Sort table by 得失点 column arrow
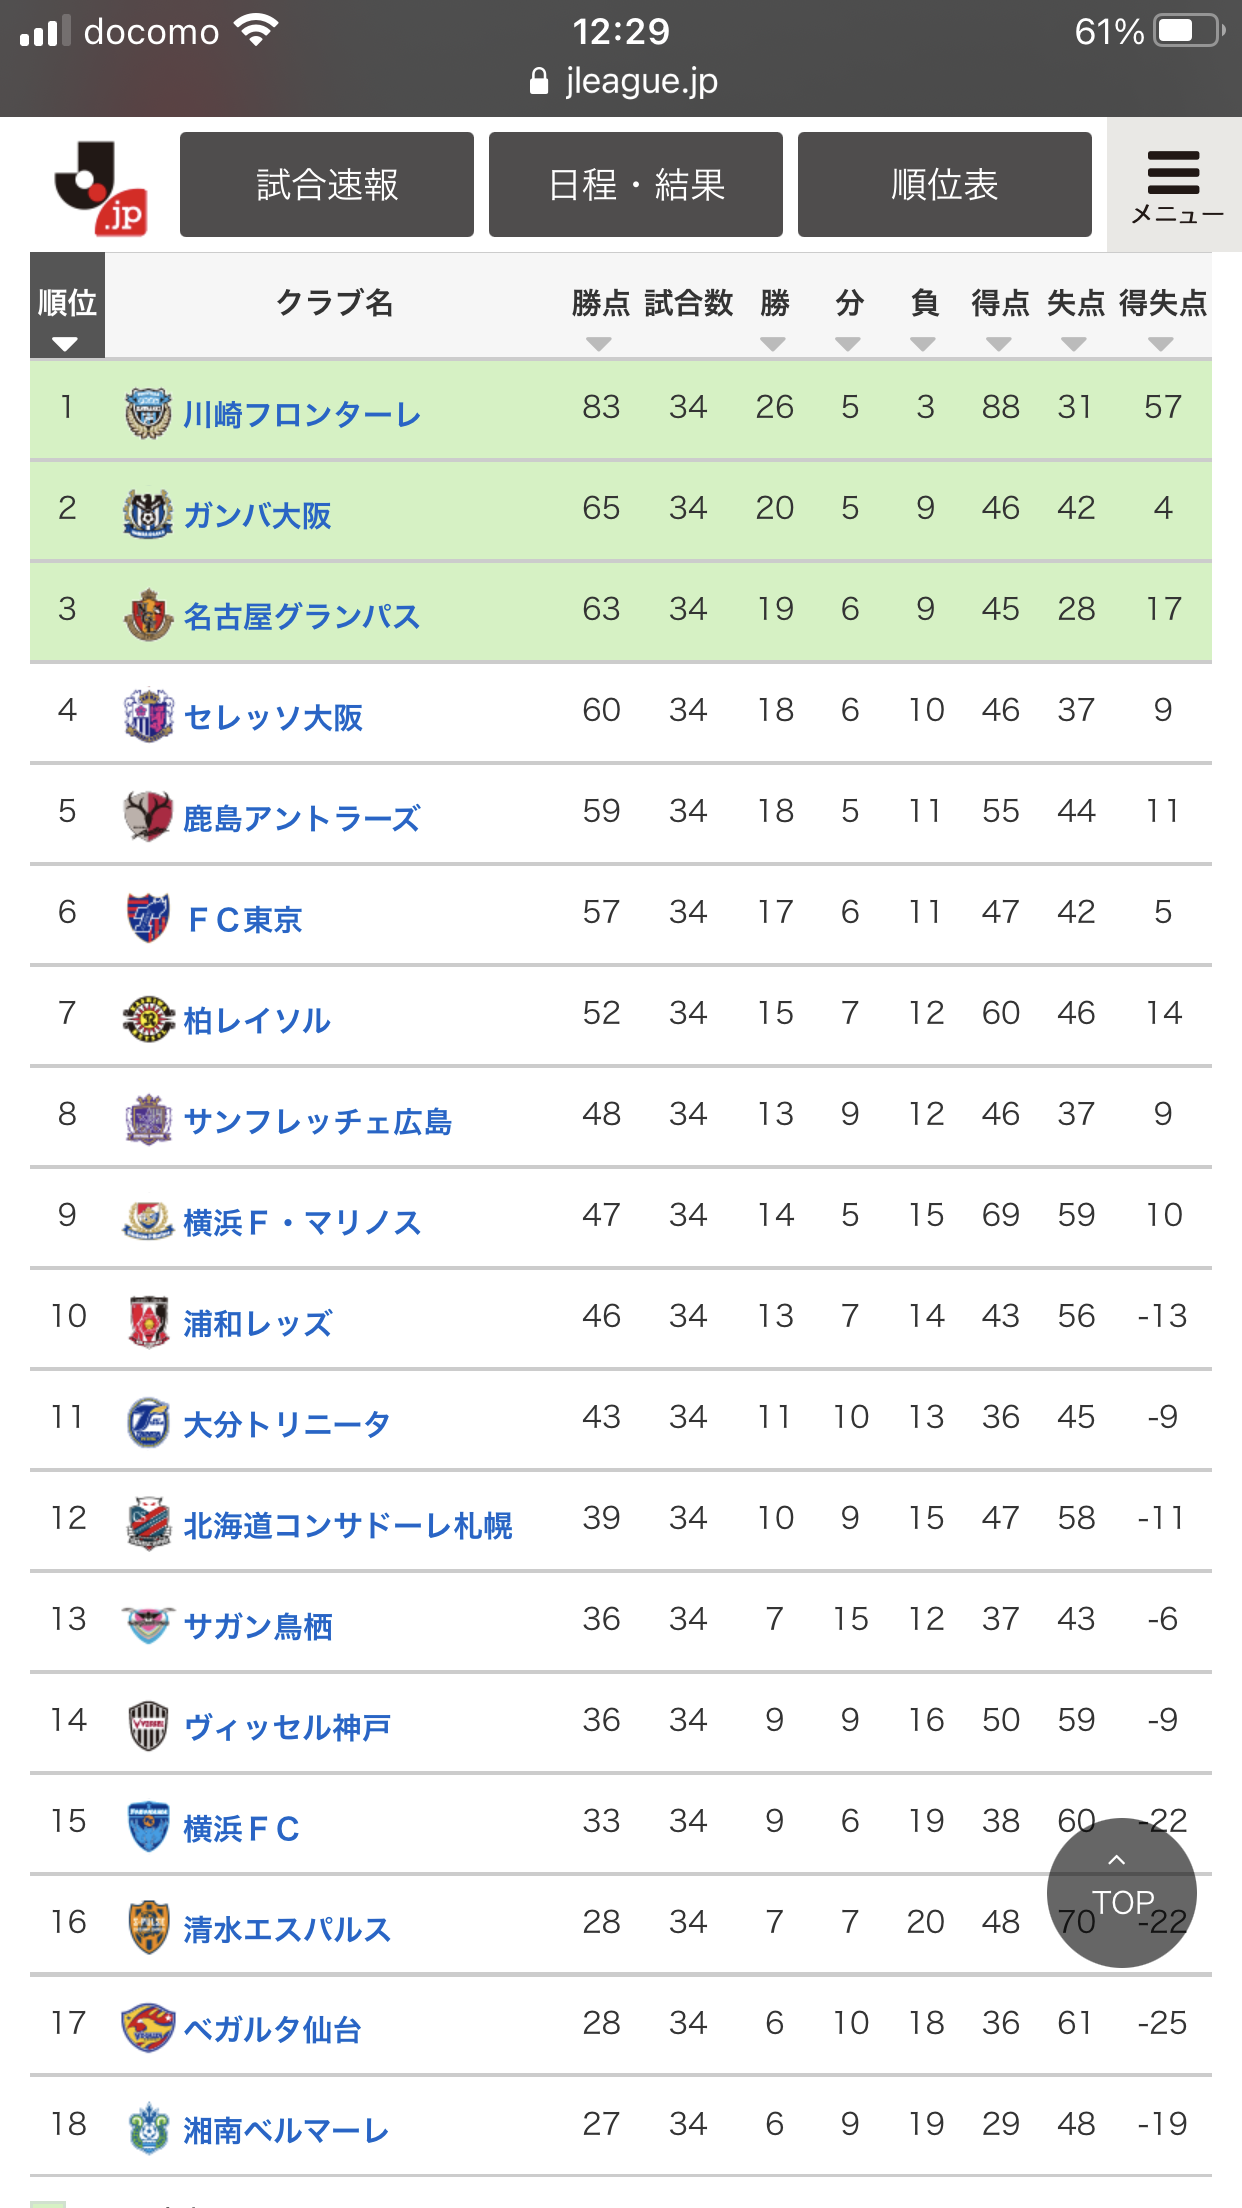The height and width of the screenshot is (2208, 1242). pos(1161,344)
